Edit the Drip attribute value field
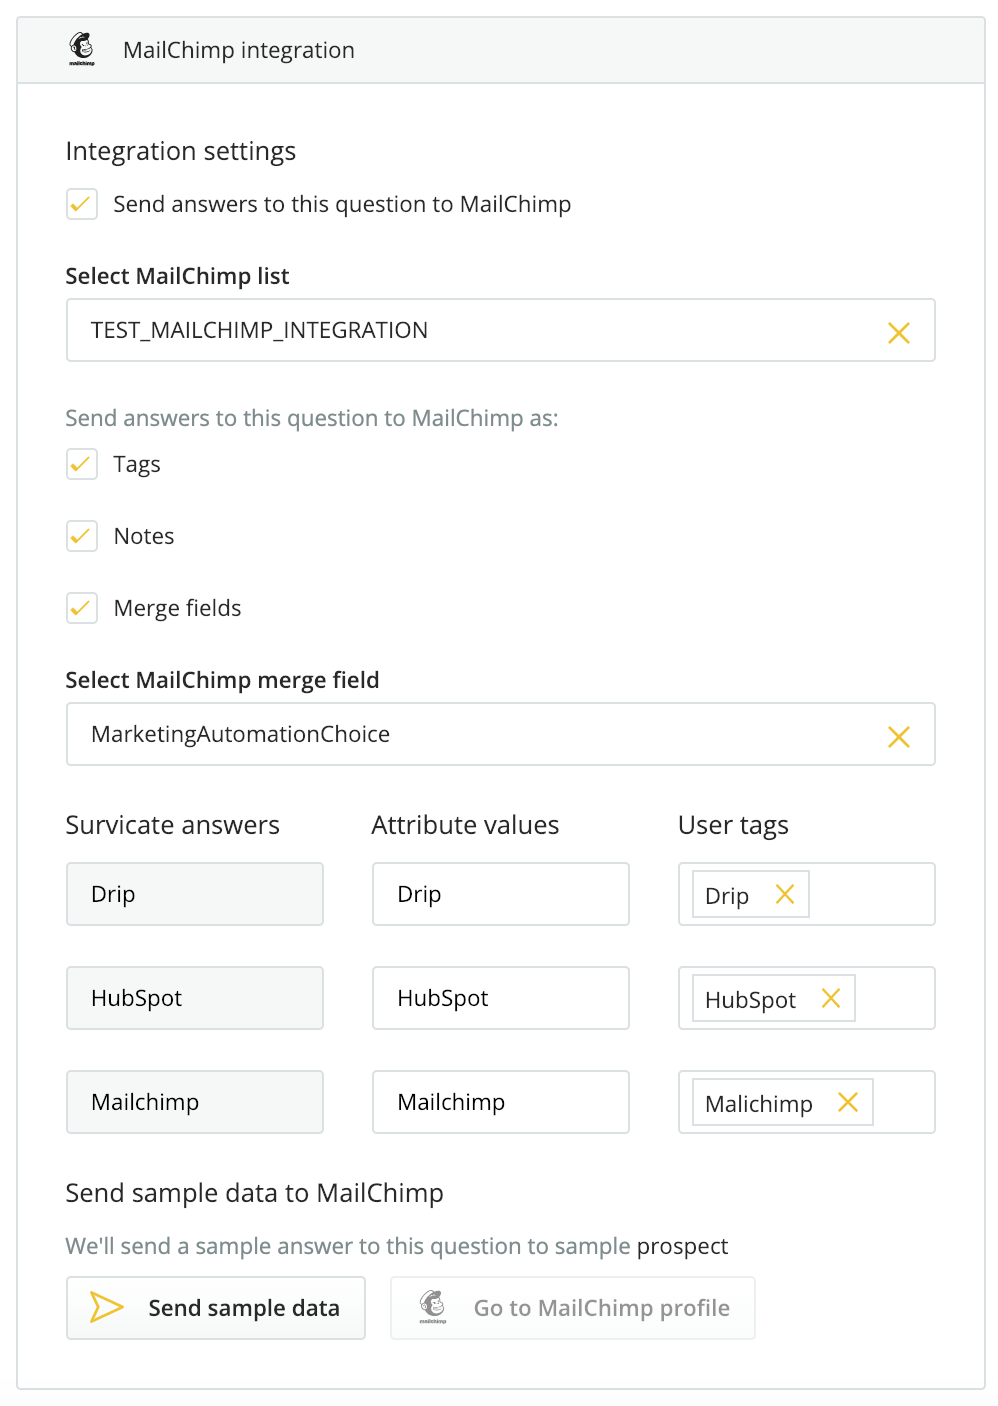998x1406 pixels. 501,894
